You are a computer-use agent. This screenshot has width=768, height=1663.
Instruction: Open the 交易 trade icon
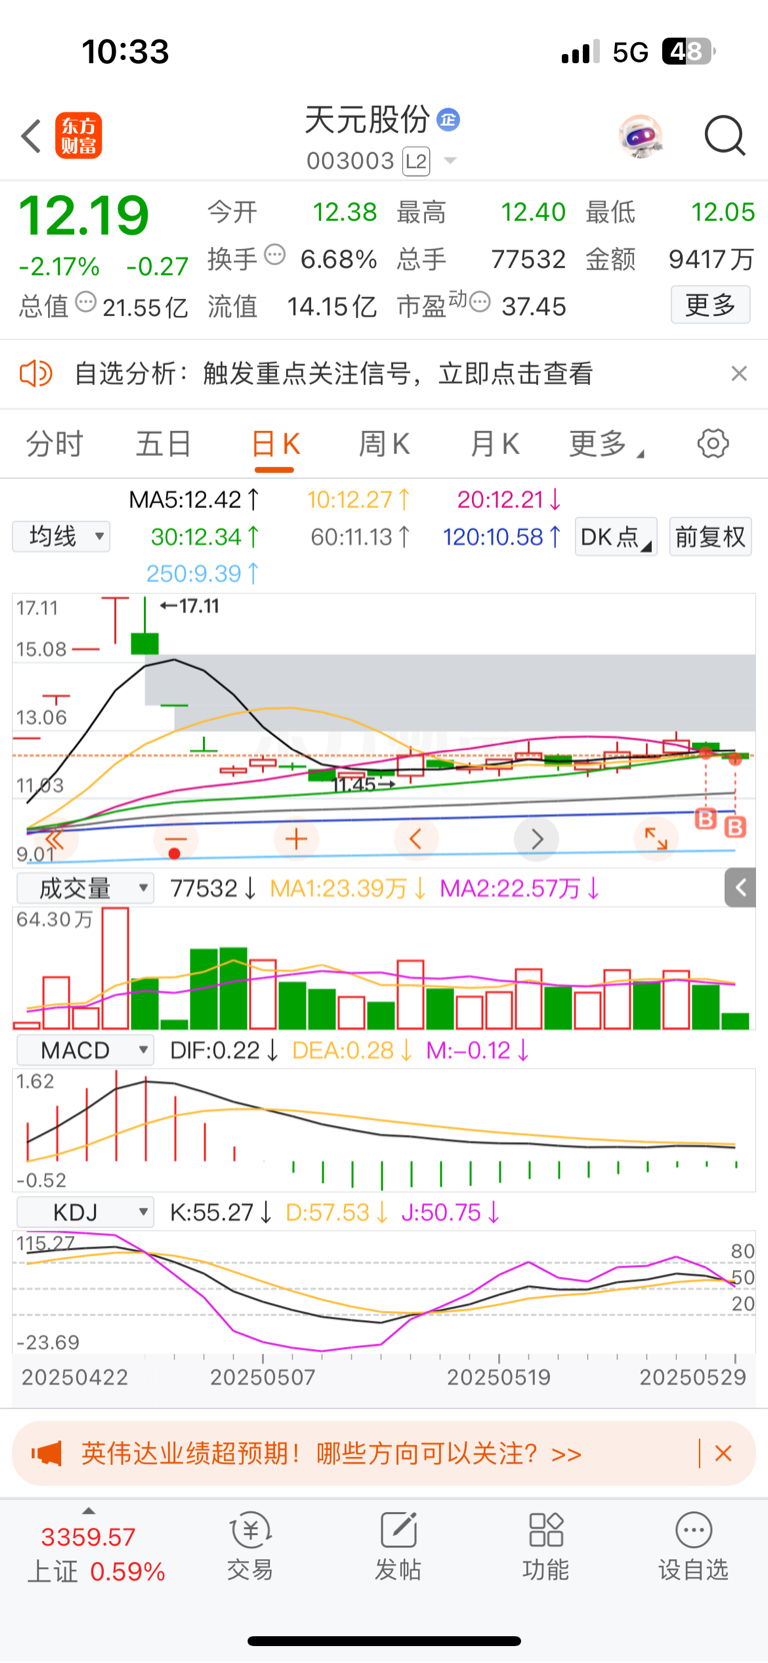pyautogui.click(x=250, y=1546)
